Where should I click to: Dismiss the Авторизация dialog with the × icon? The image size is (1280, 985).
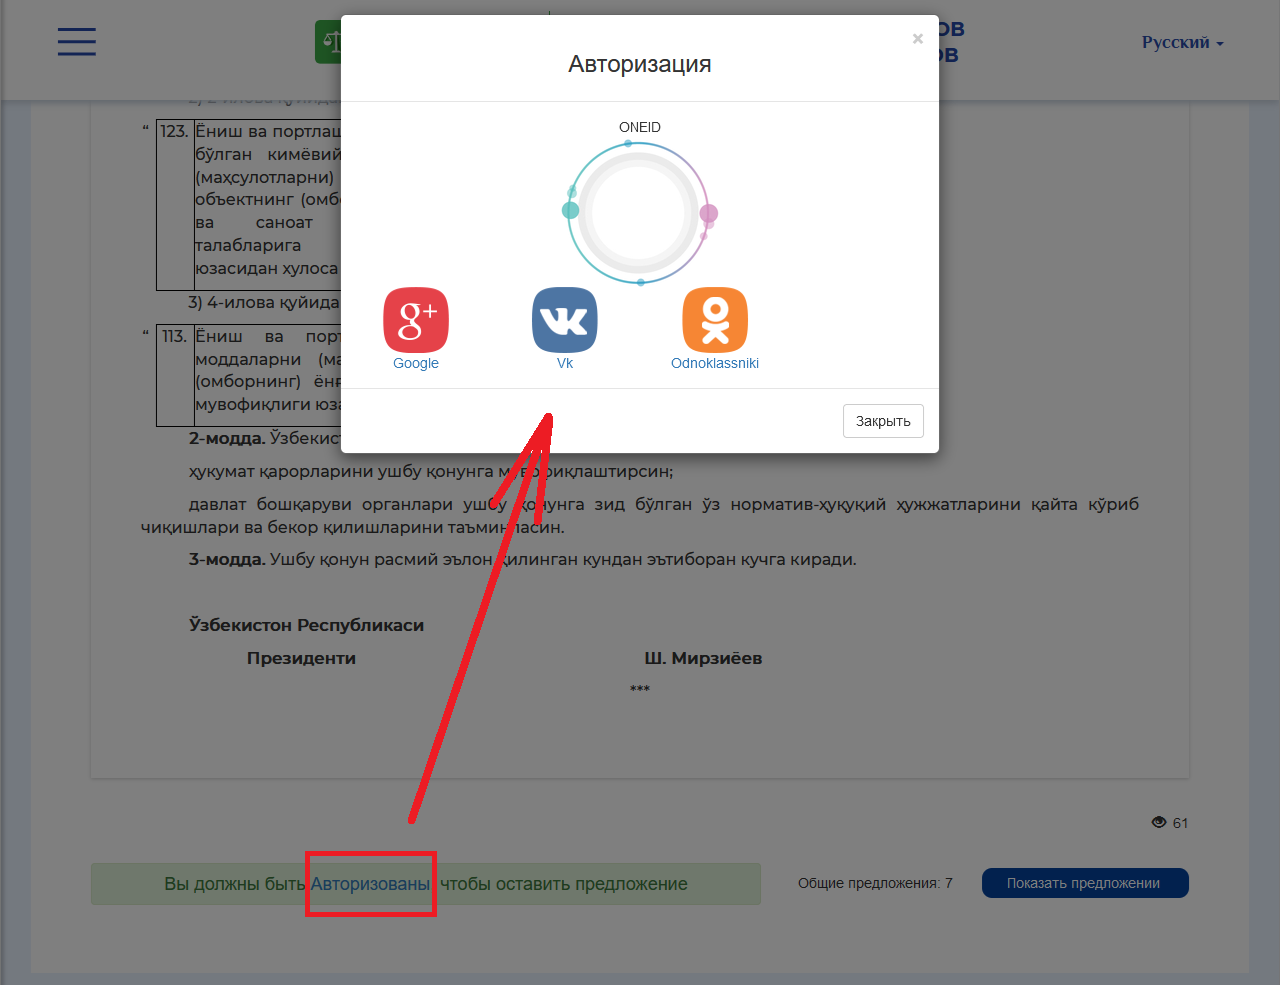[917, 39]
